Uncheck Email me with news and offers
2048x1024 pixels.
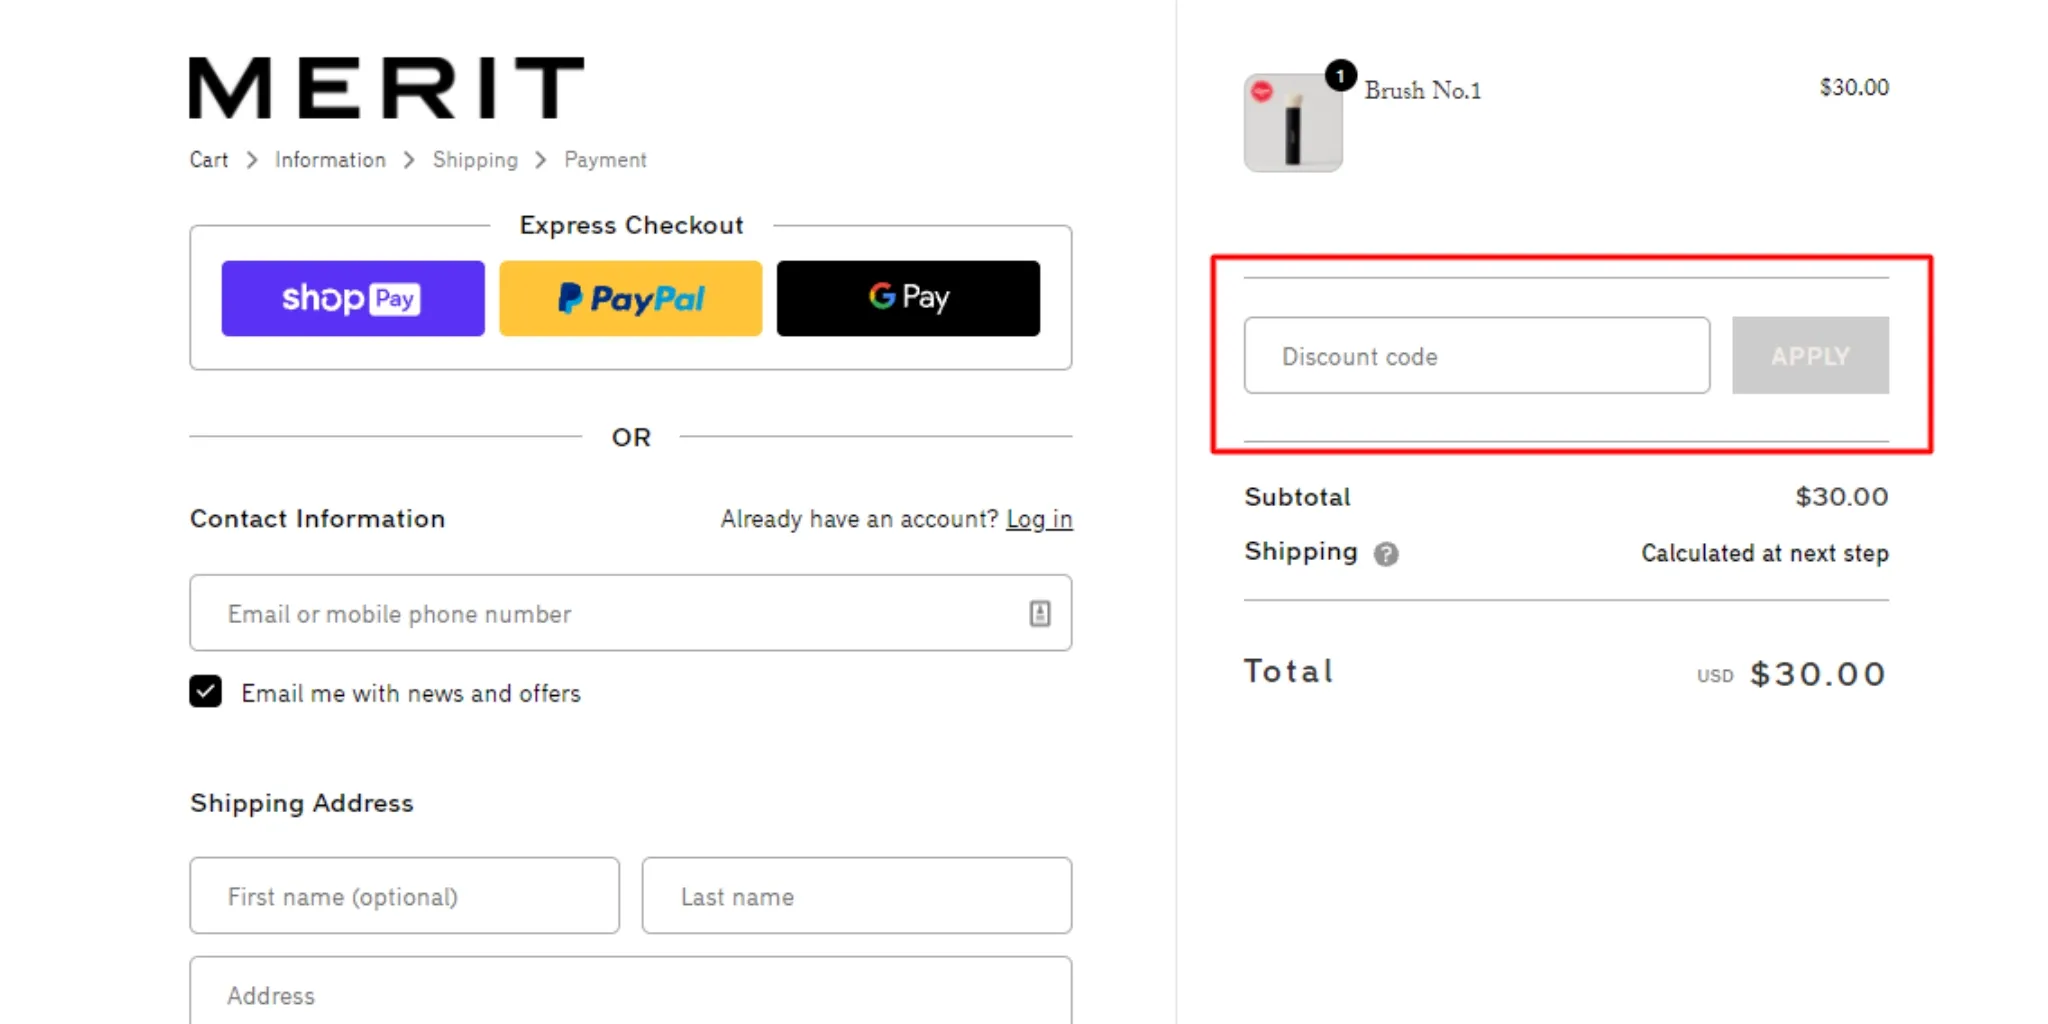pos(206,692)
